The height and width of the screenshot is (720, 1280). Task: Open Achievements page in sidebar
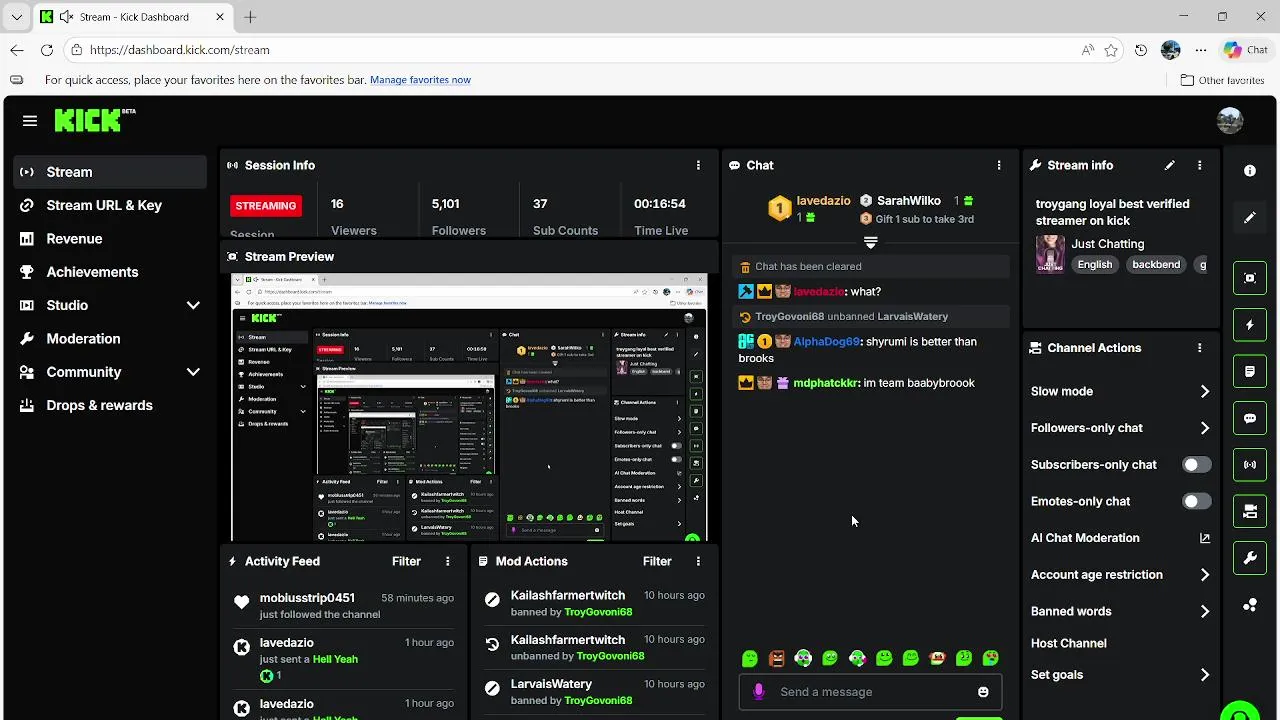click(x=110, y=272)
